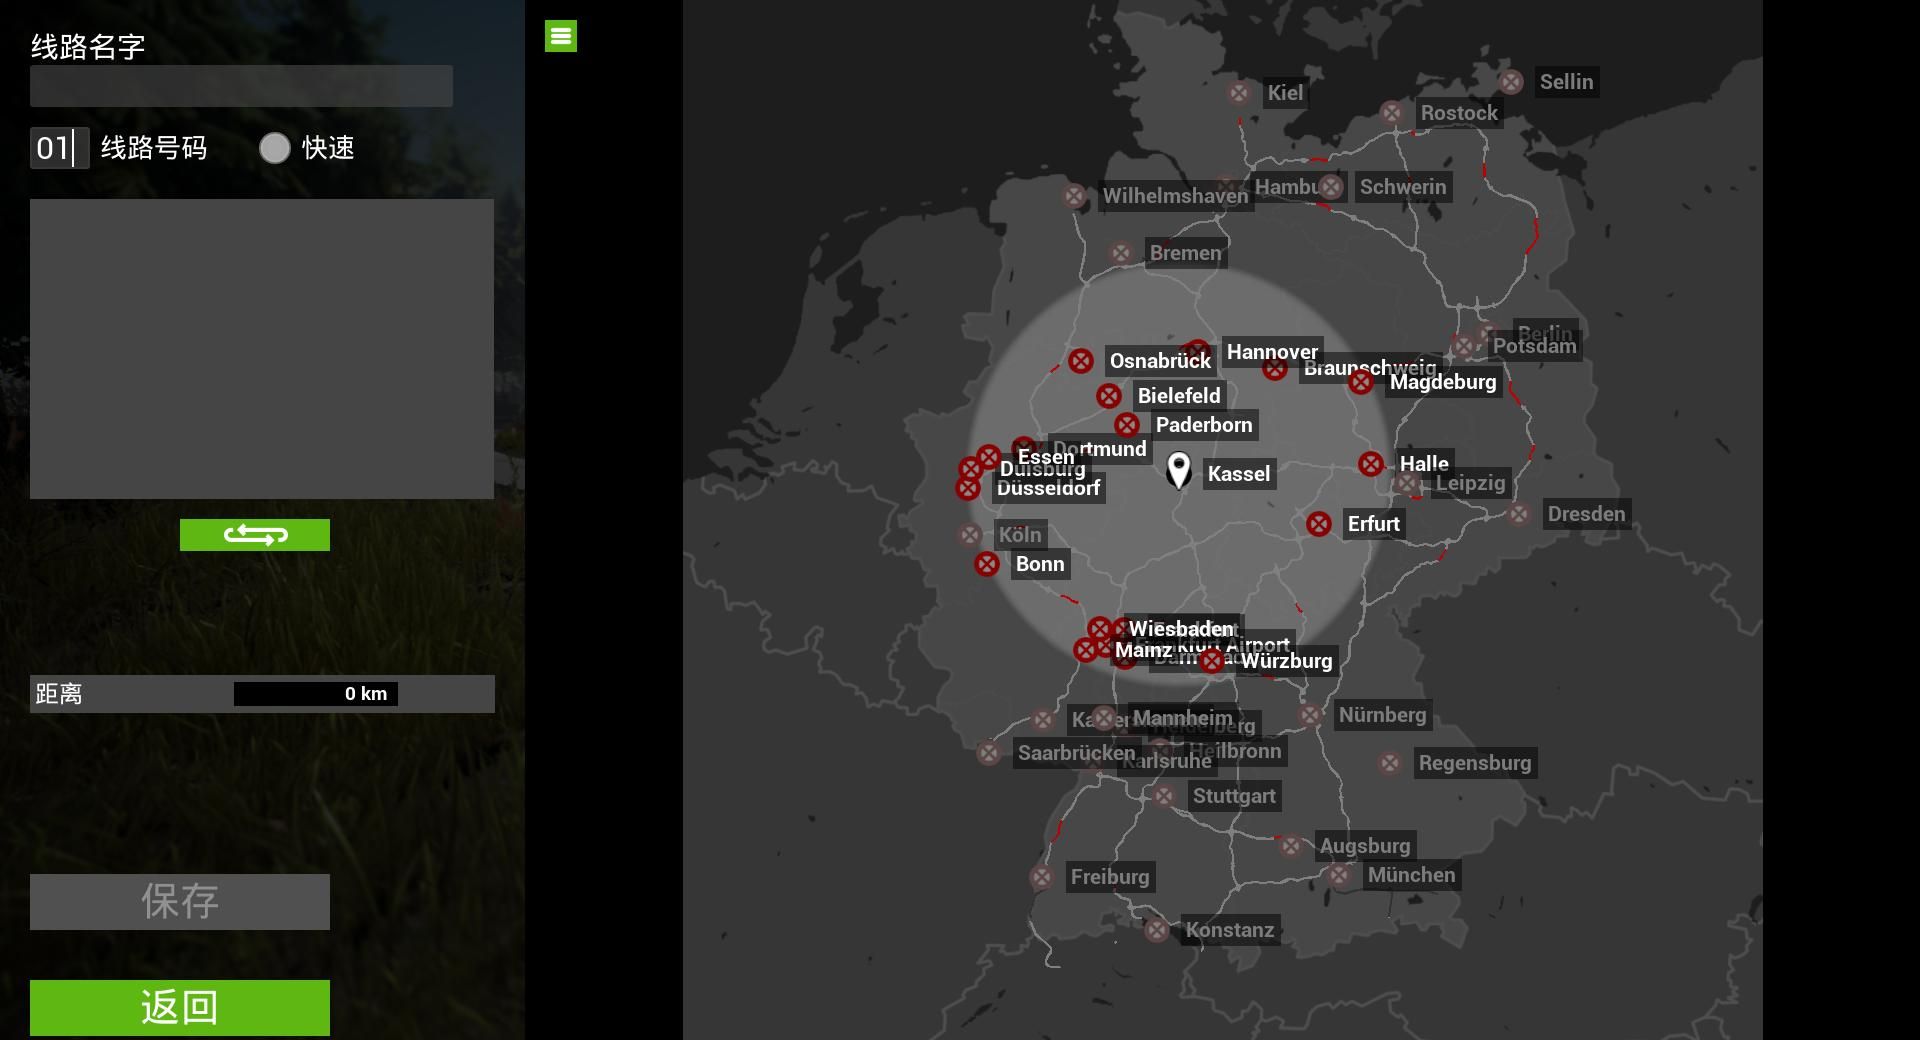Click the Hannover city label
This screenshot has height=1040, width=1920.
[1272, 352]
